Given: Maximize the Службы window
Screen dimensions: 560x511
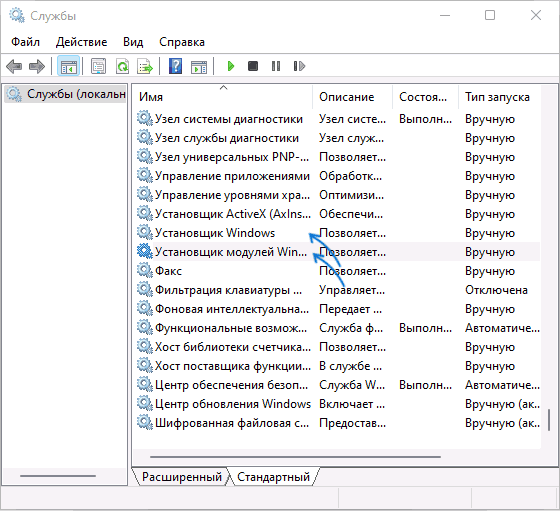Looking at the screenshot, I should [x=490, y=15].
